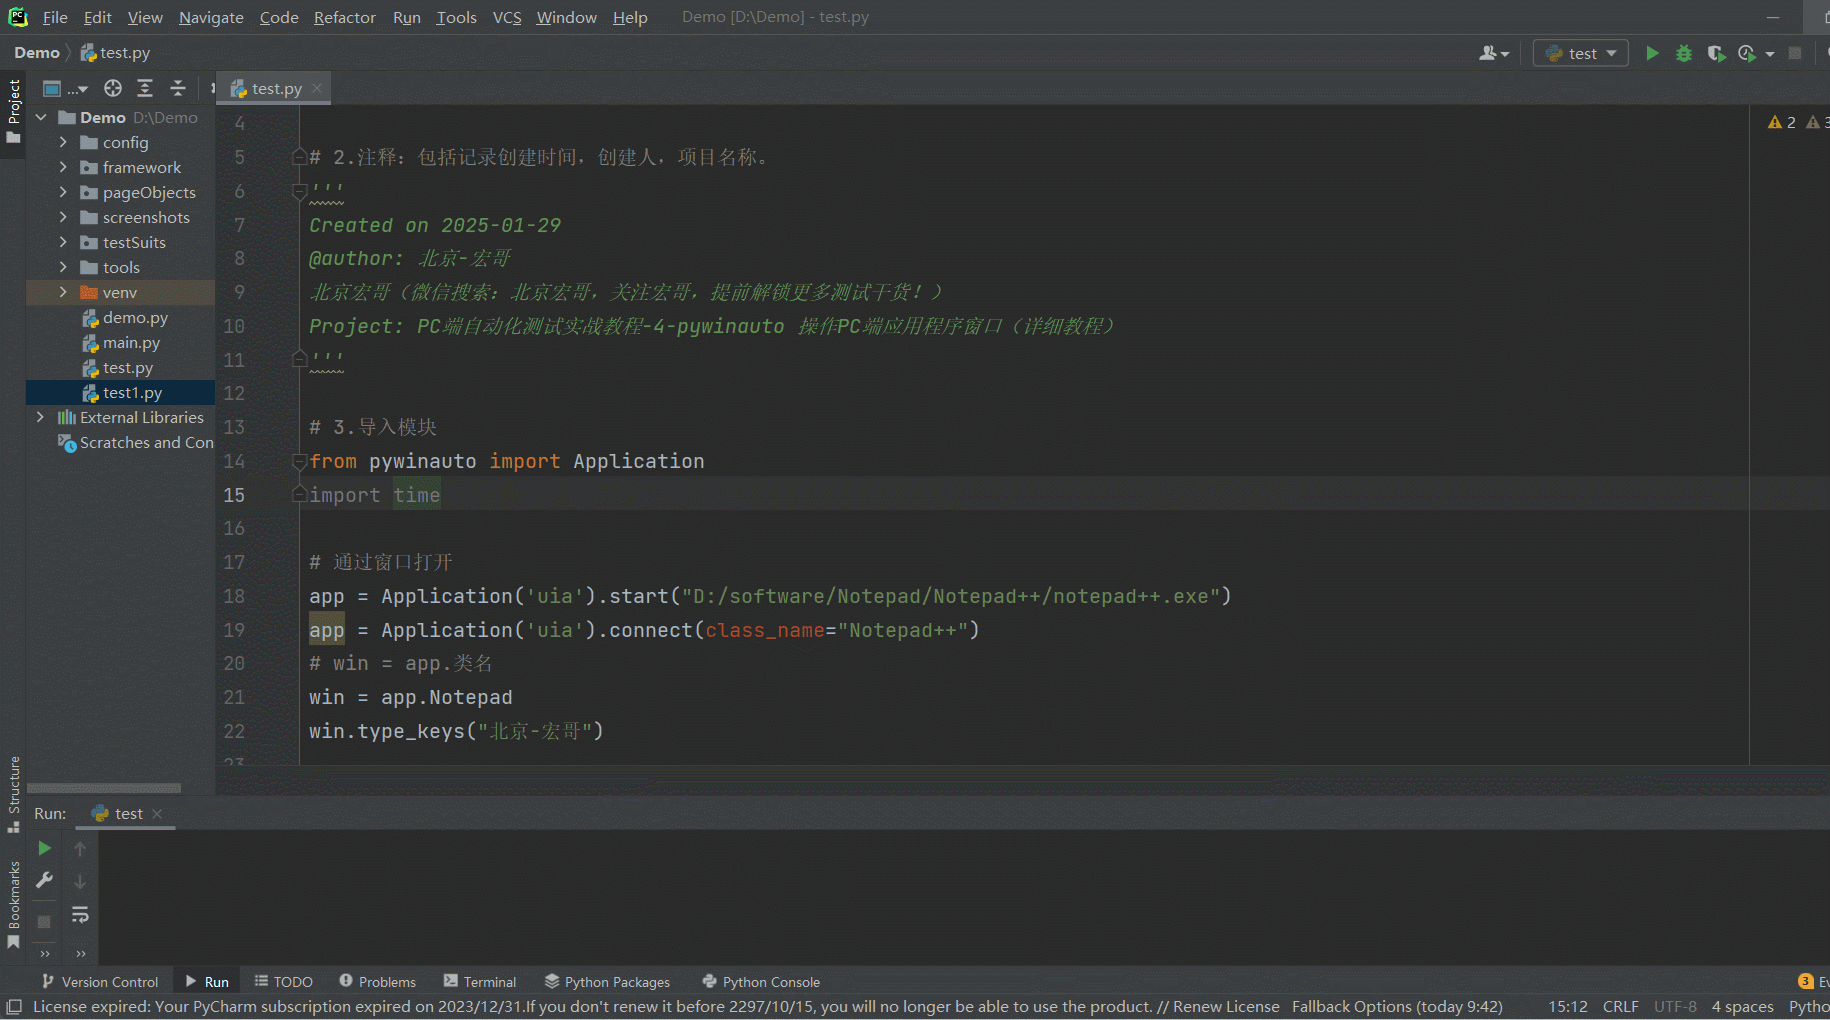Select opened file crosshair icon in Project panel
This screenshot has height=1020, width=1830.
point(113,88)
